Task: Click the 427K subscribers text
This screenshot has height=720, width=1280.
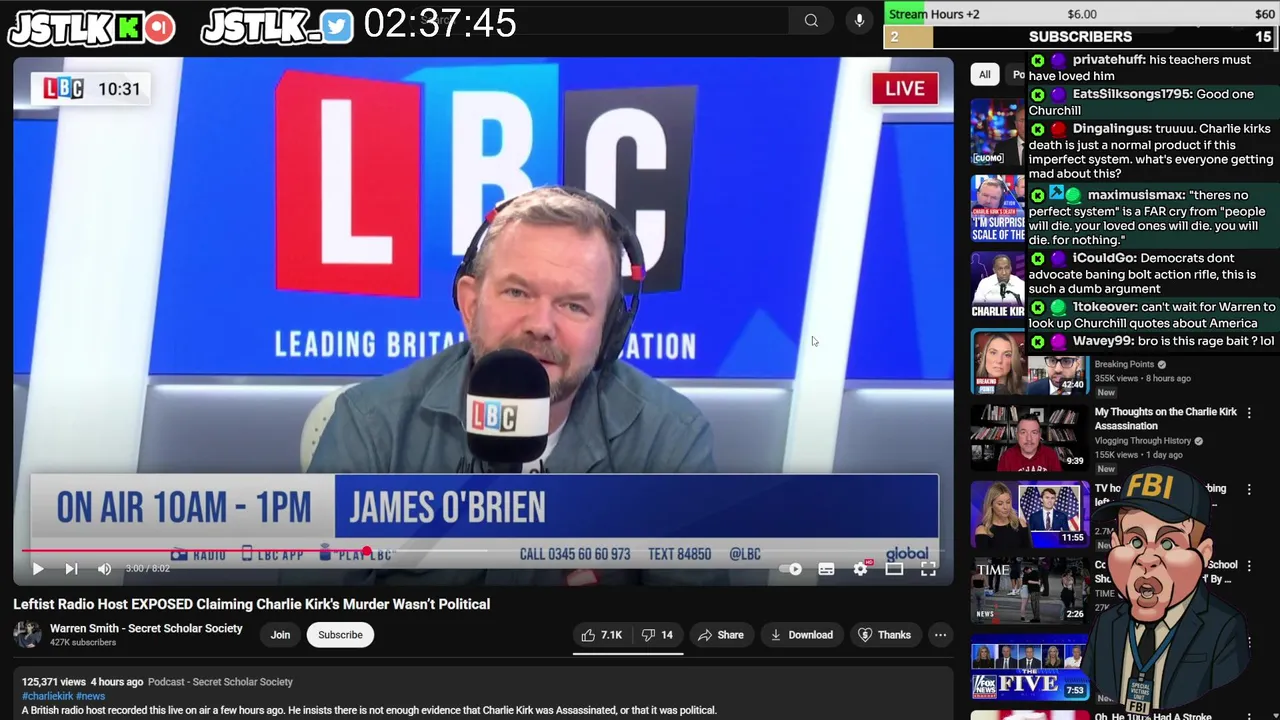Action: coord(83,643)
